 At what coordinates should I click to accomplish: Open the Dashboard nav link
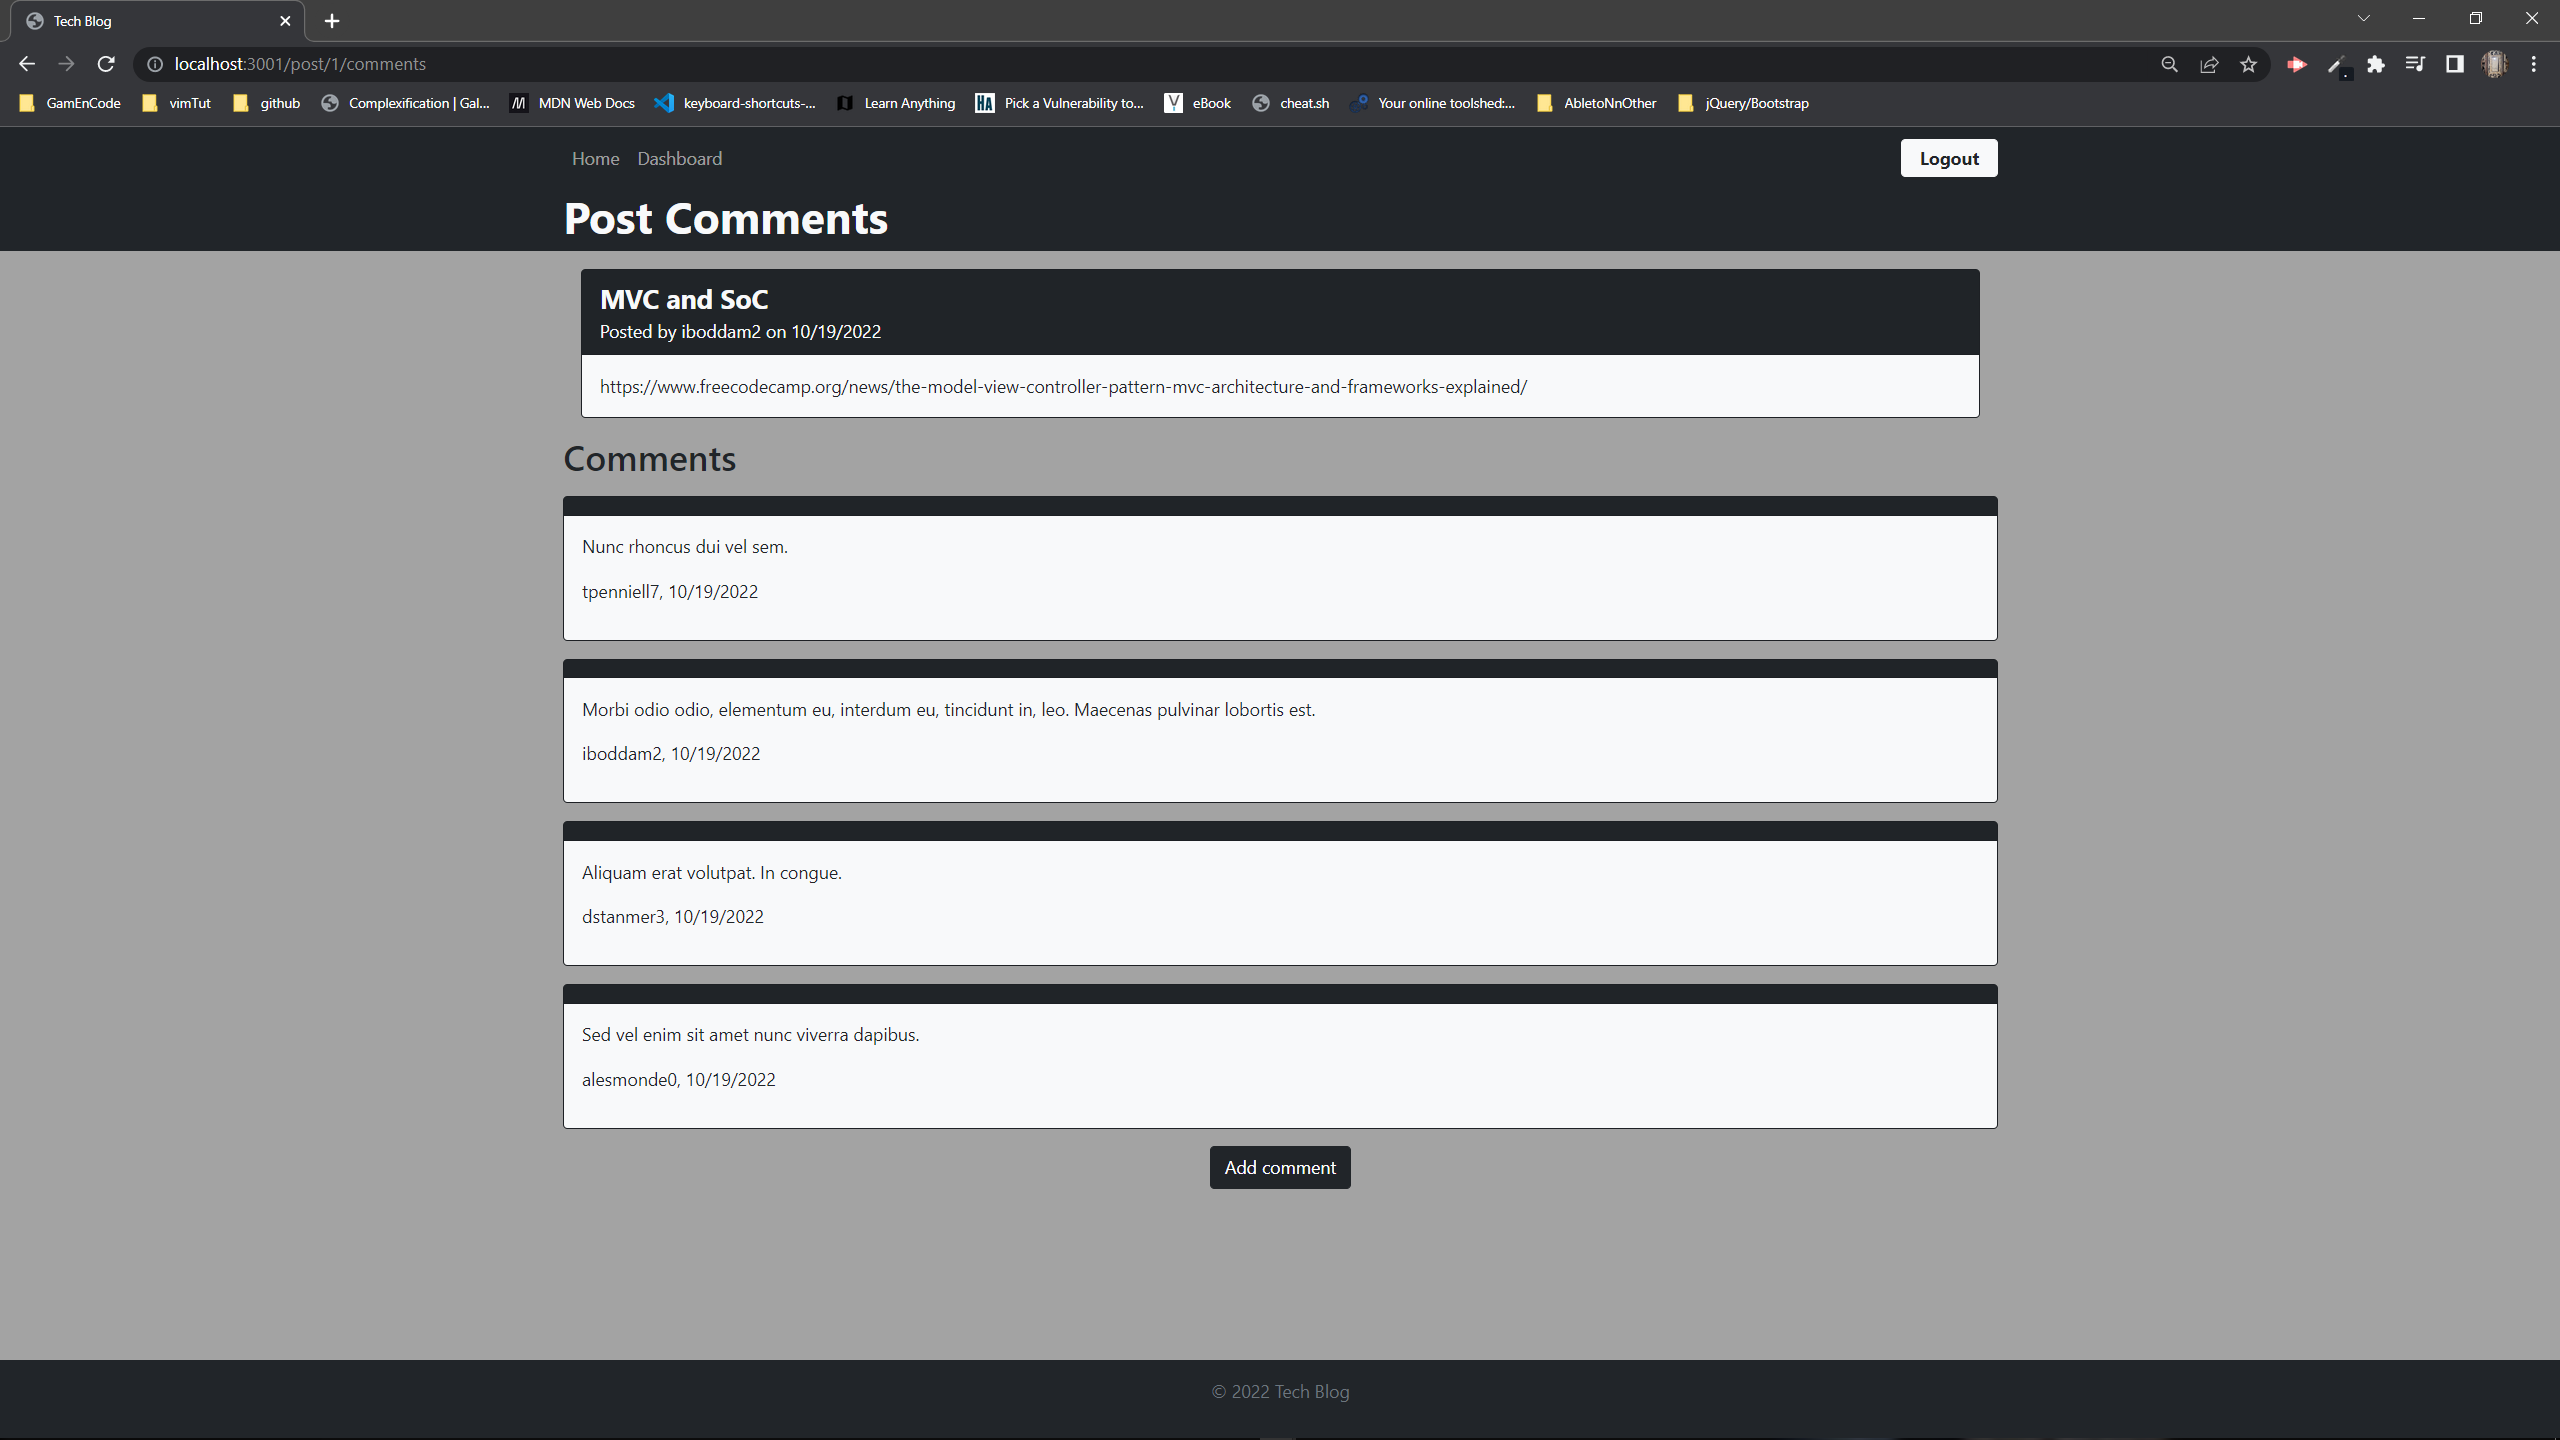tap(679, 159)
